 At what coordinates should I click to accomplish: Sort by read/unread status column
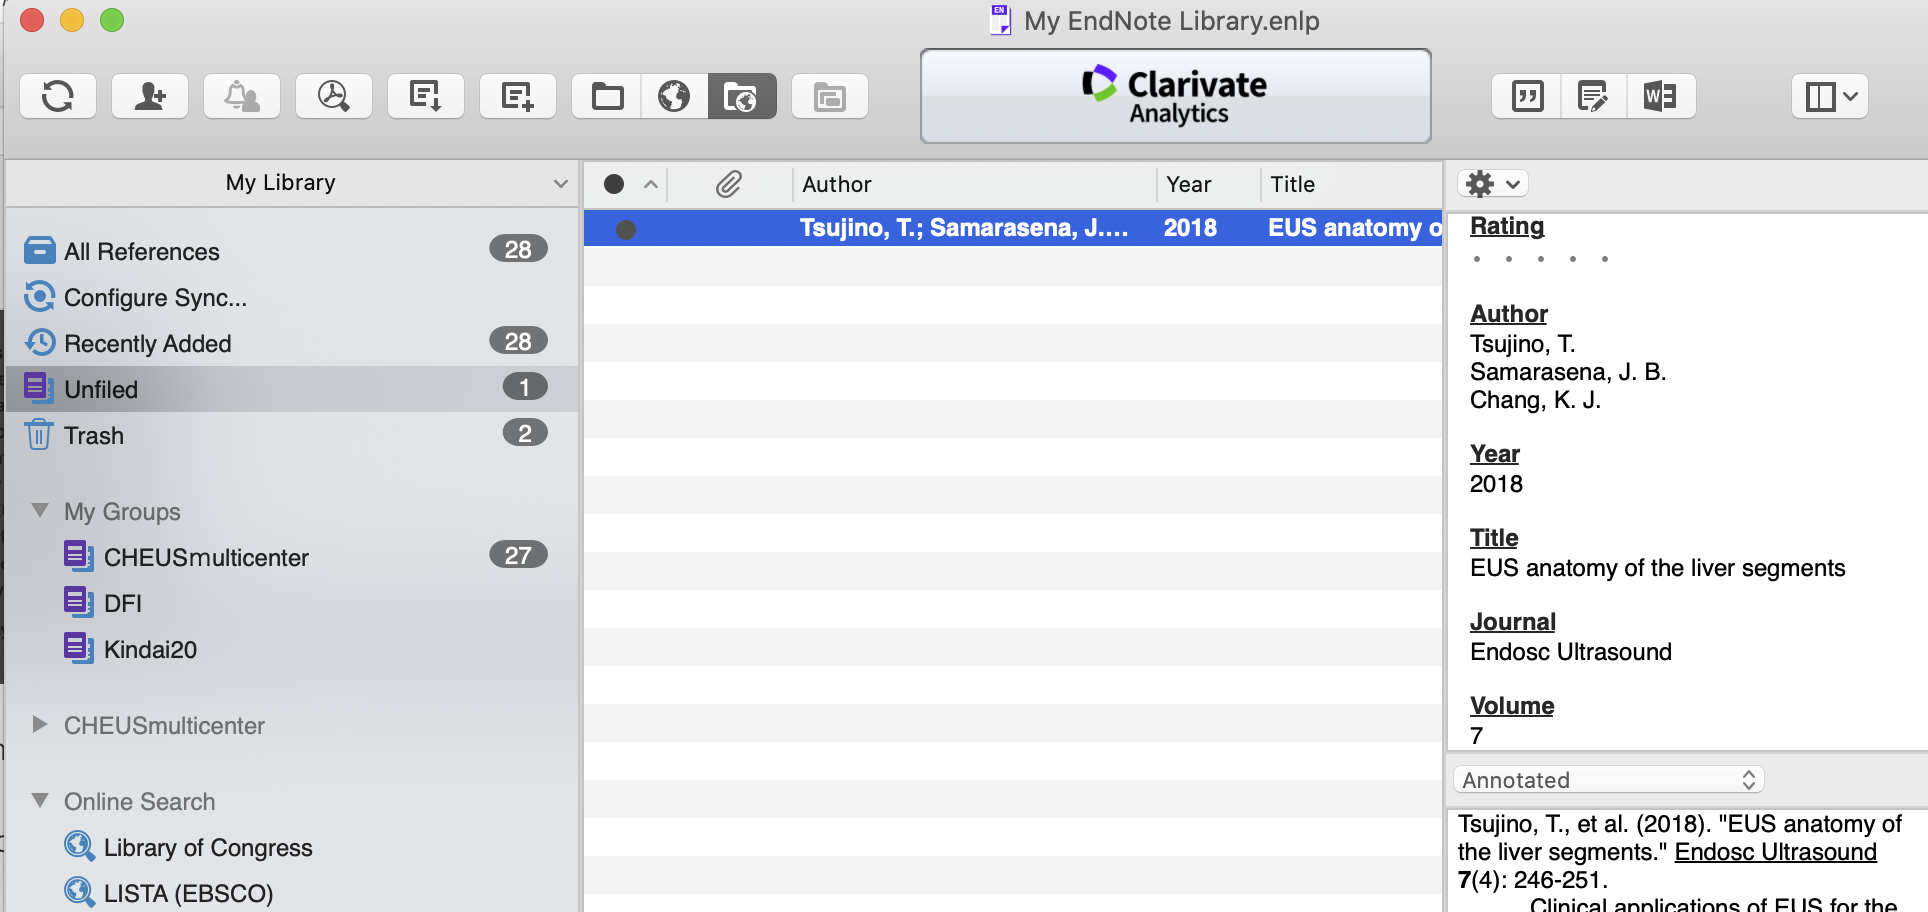tap(626, 184)
